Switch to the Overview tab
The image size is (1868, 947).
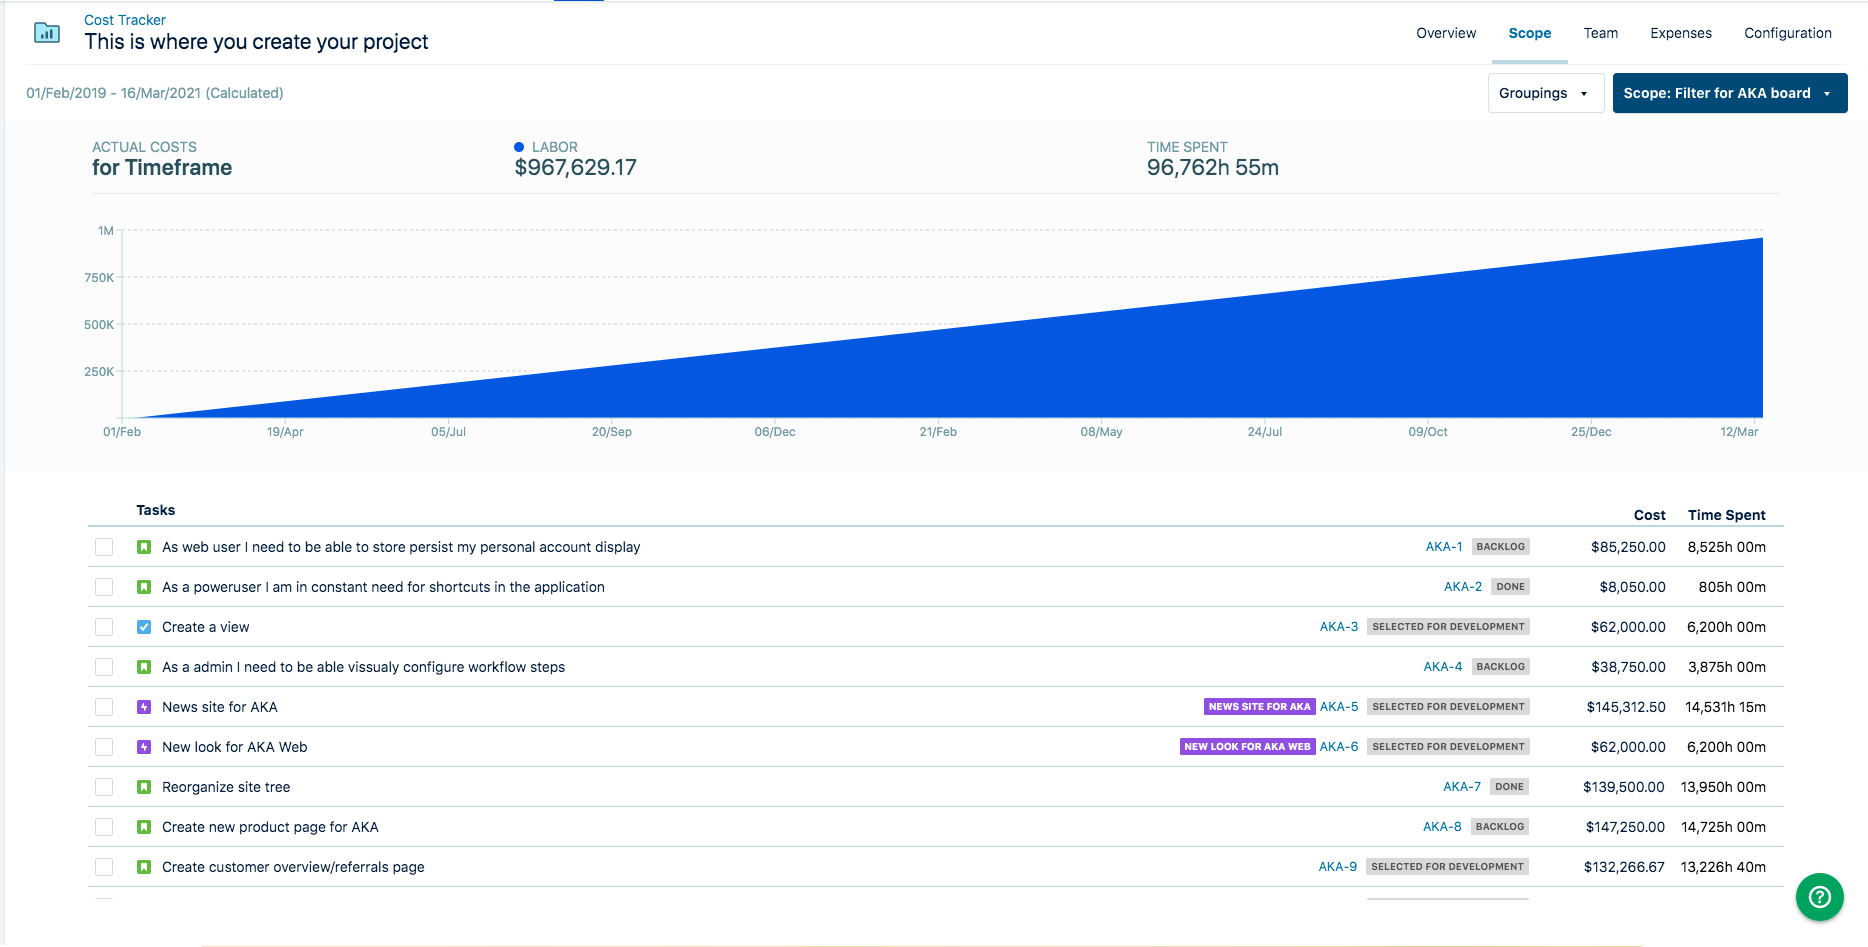coord(1446,33)
